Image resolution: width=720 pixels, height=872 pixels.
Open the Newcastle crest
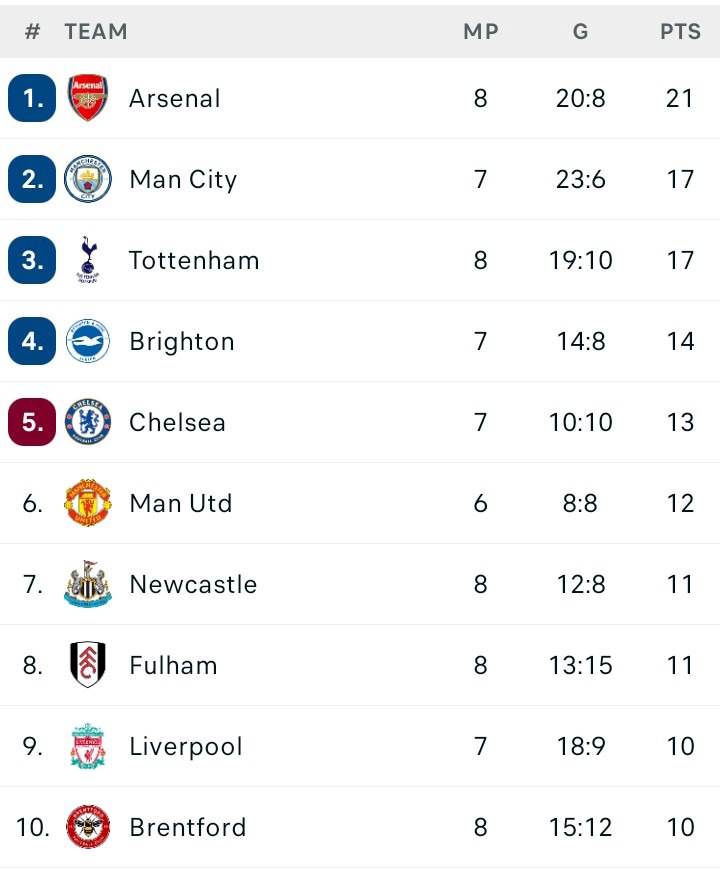(87, 583)
